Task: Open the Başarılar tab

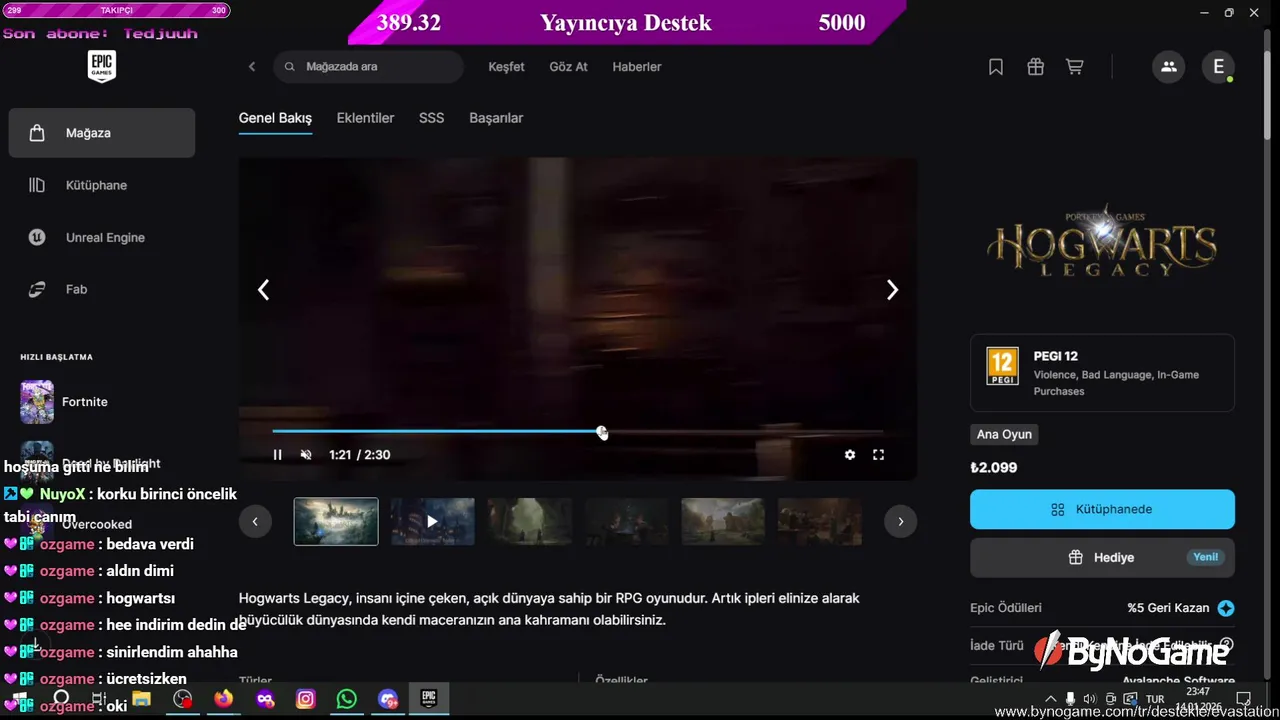Action: [x=496, y=118]
